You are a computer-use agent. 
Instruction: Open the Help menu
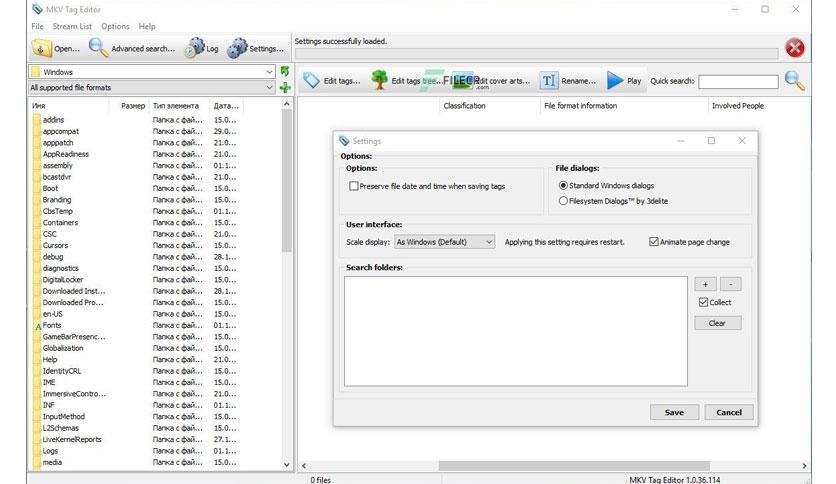pos(147,26)
